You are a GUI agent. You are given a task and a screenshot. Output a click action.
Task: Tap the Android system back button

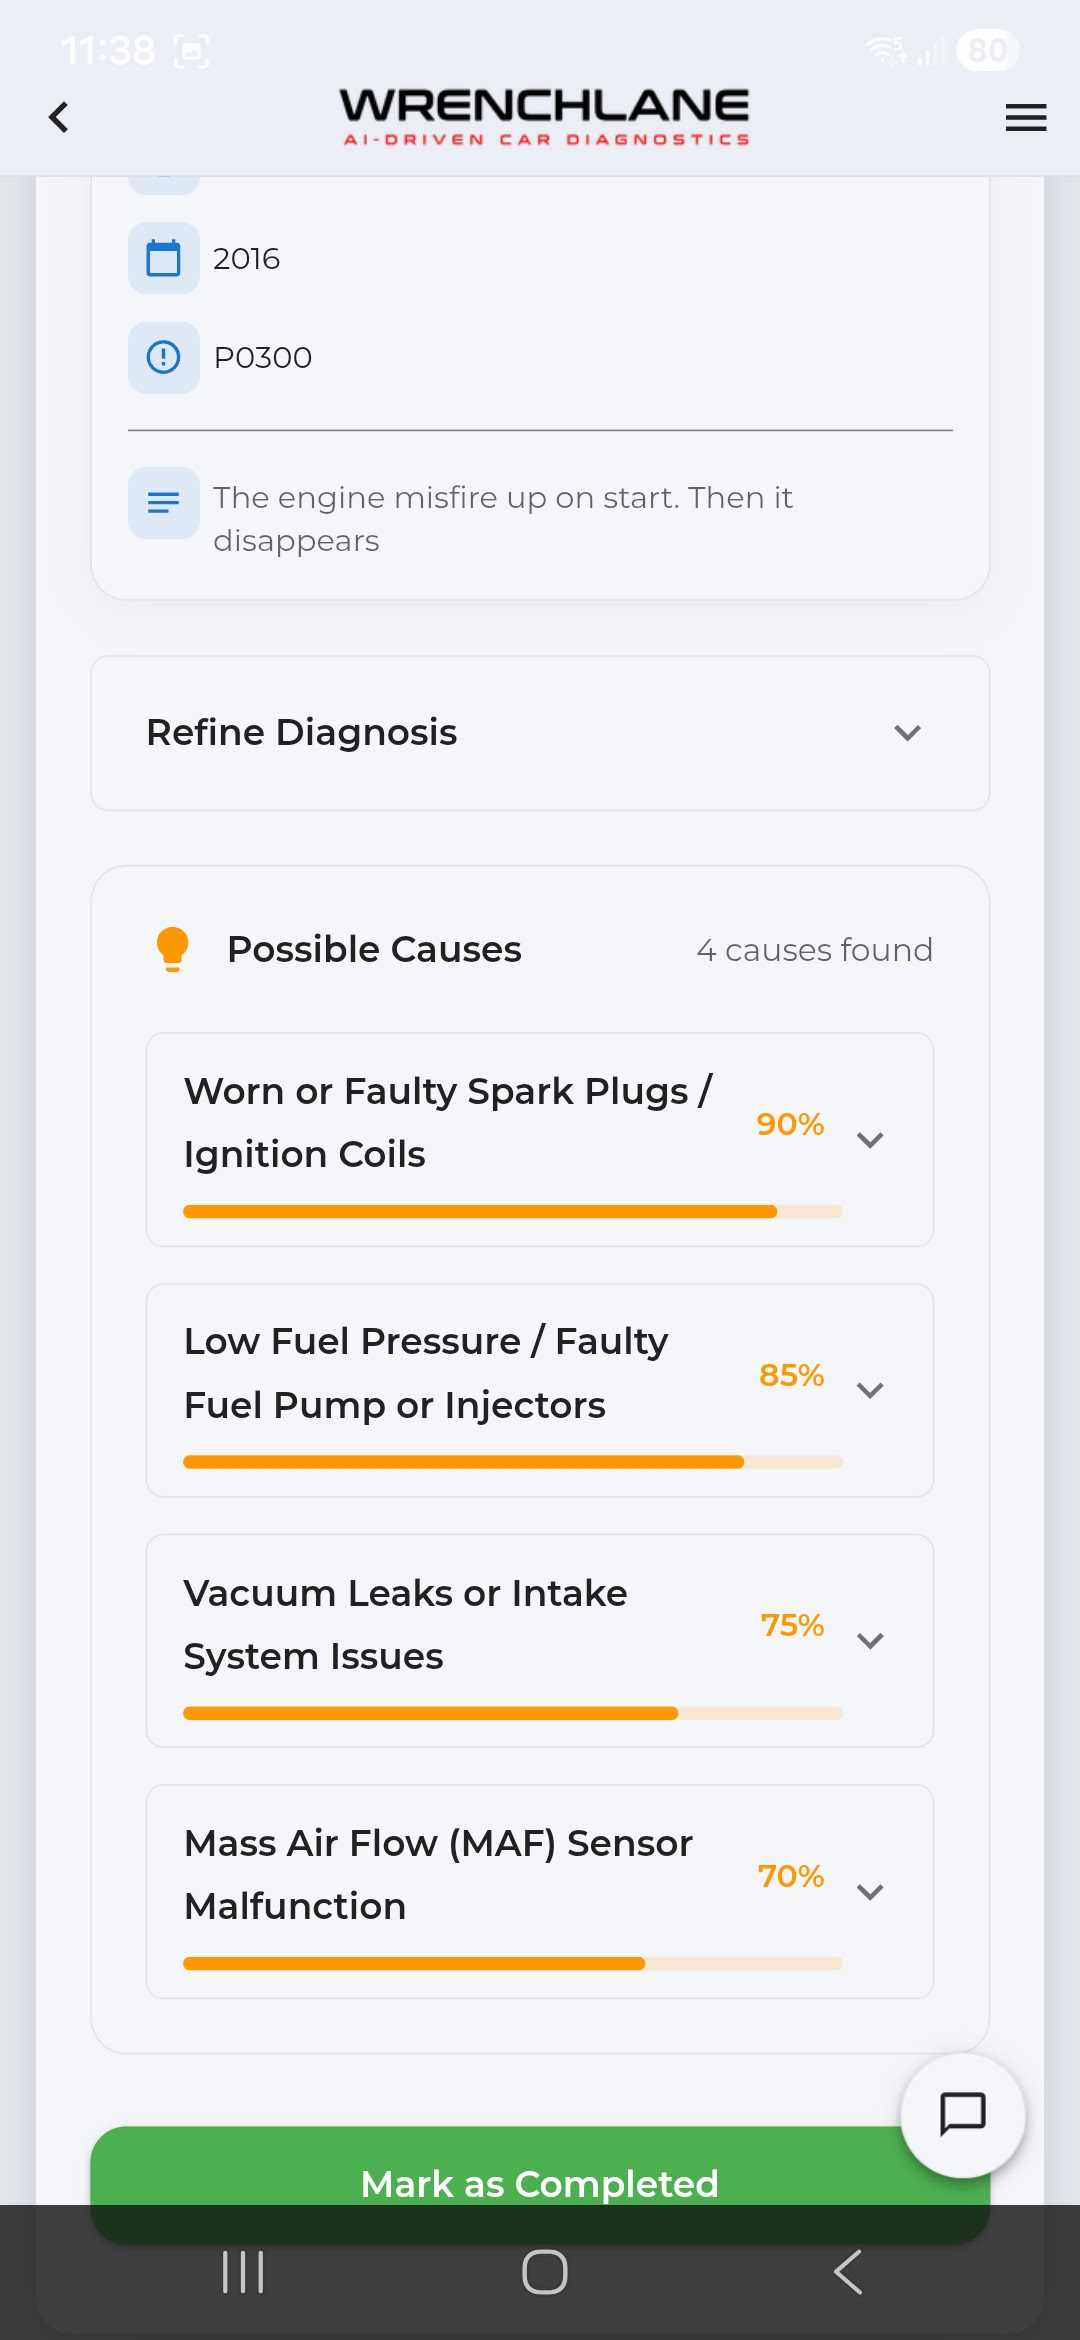point(847,2272)
